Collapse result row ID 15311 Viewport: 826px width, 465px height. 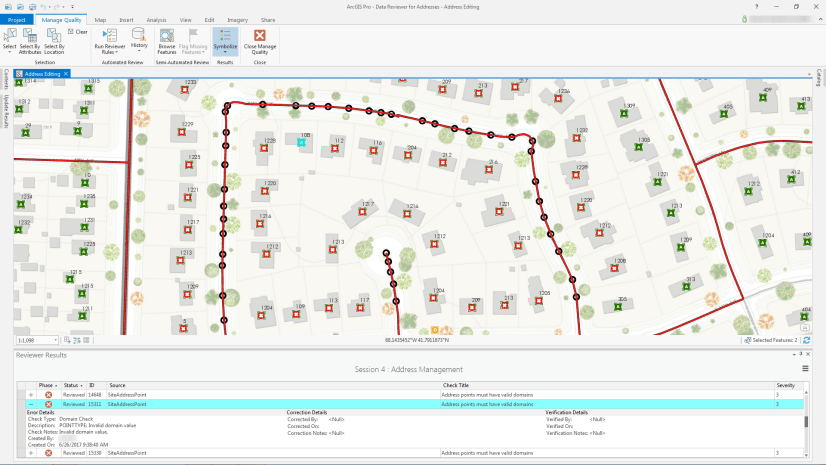31,404
